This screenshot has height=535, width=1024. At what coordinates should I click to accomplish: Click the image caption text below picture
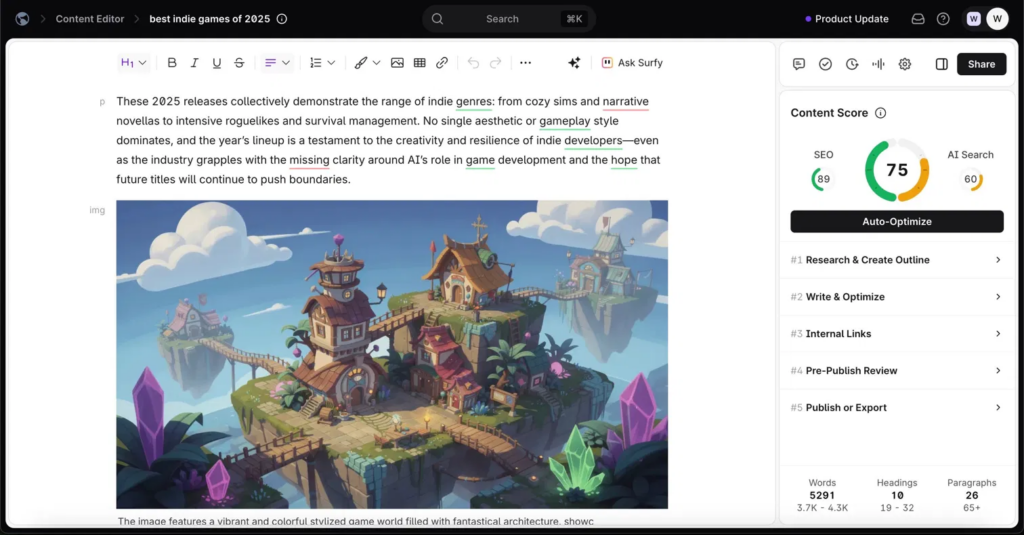tap(356, 521)
